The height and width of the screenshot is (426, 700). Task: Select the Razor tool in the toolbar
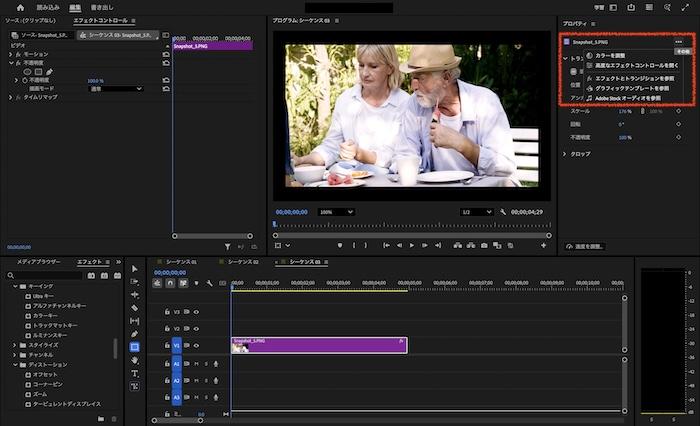135,307
